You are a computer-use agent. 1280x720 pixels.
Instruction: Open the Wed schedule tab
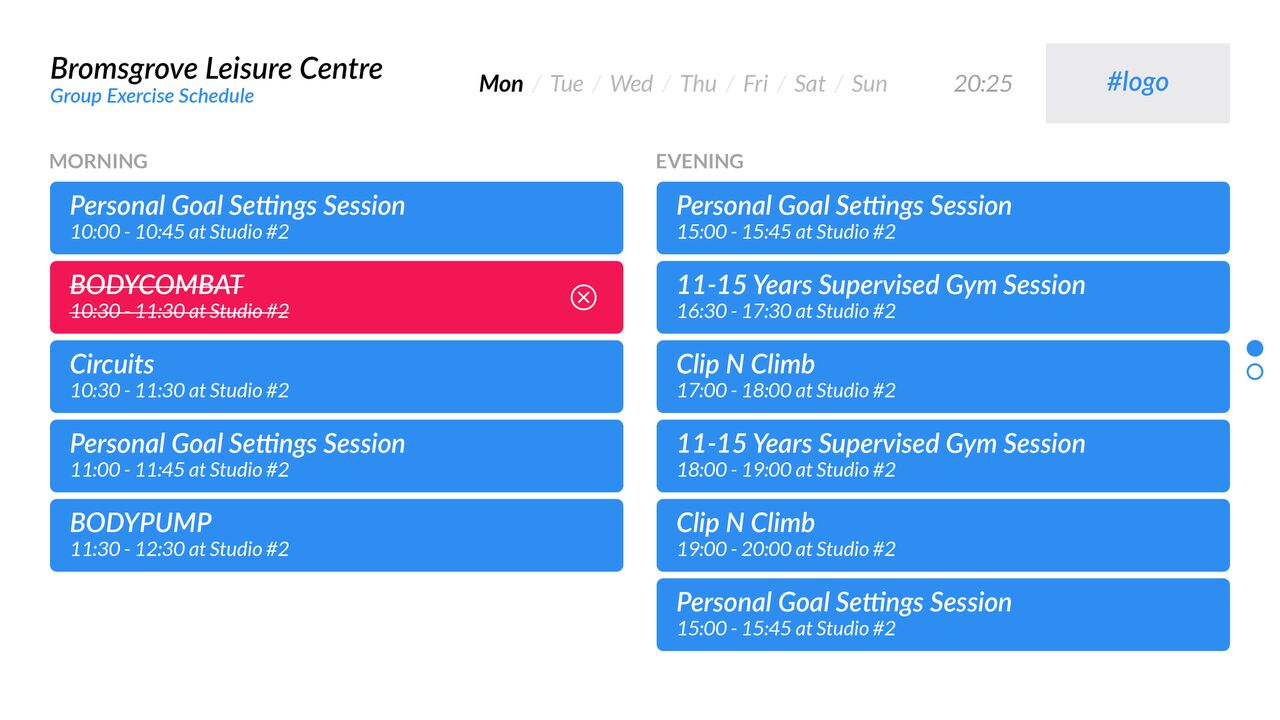pos(631,84)
